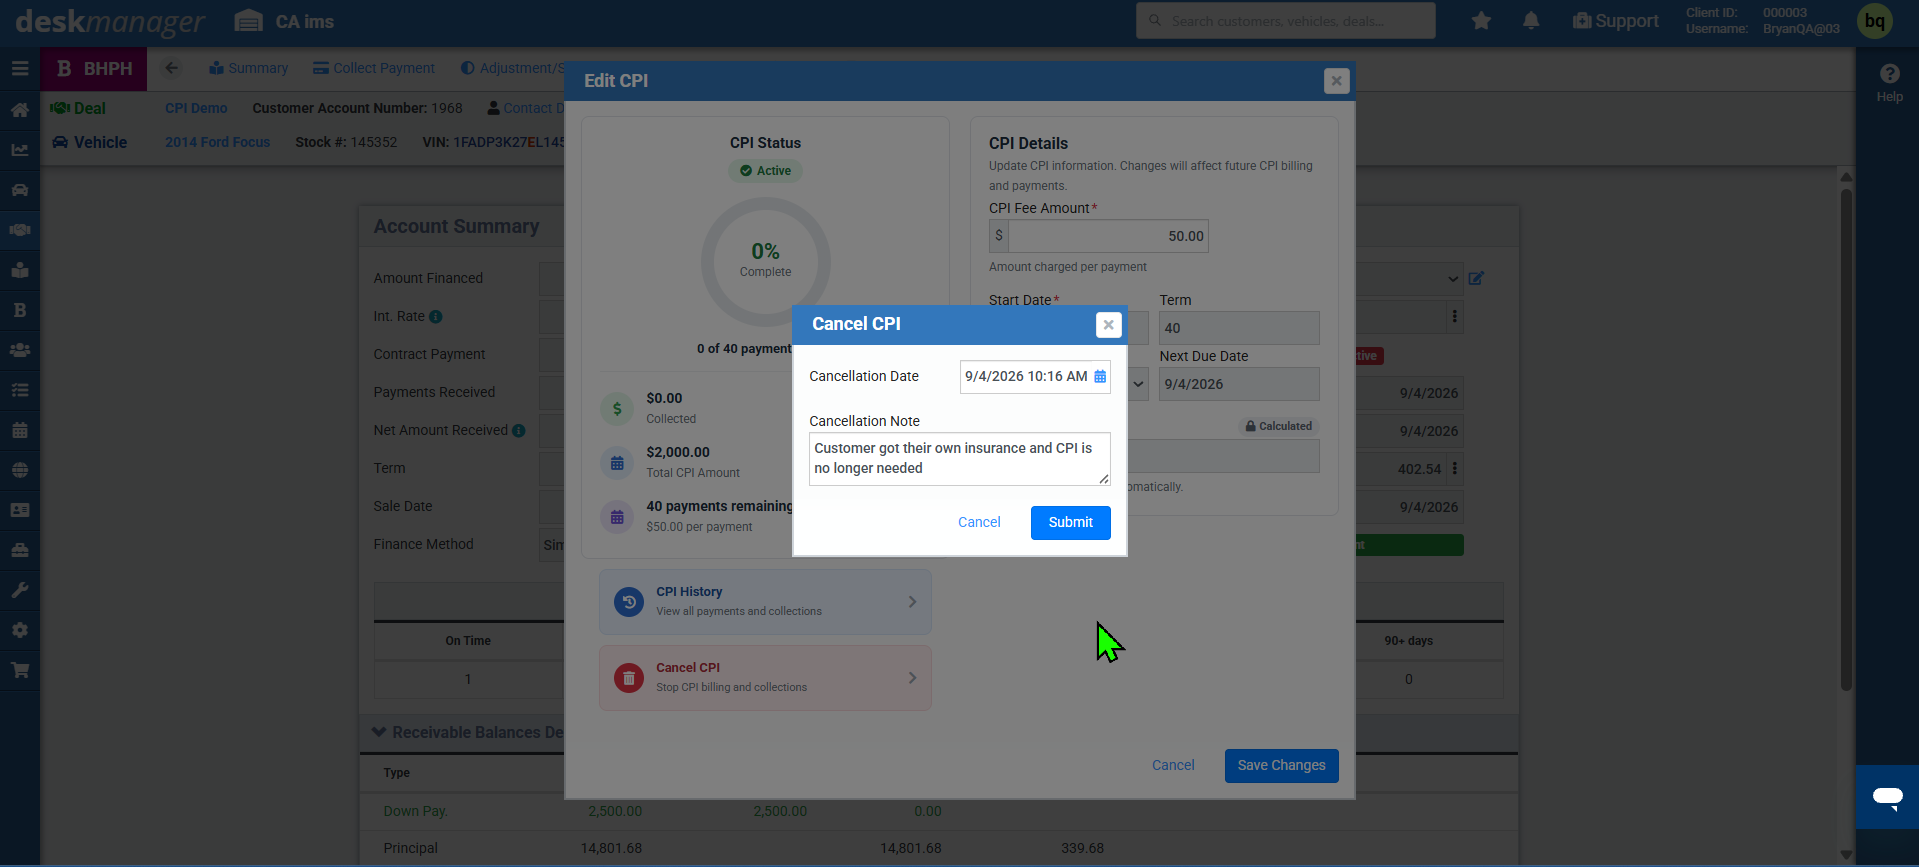Image resolution: width=1919 pixels, height=867 pixels.
Task: Open the Summary tab
Action: [x=248, y=68]
